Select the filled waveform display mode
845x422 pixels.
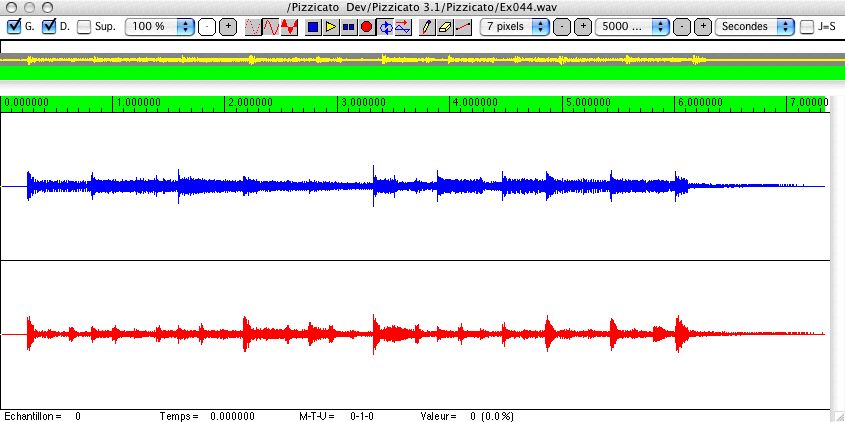click(x=289, y=27)
